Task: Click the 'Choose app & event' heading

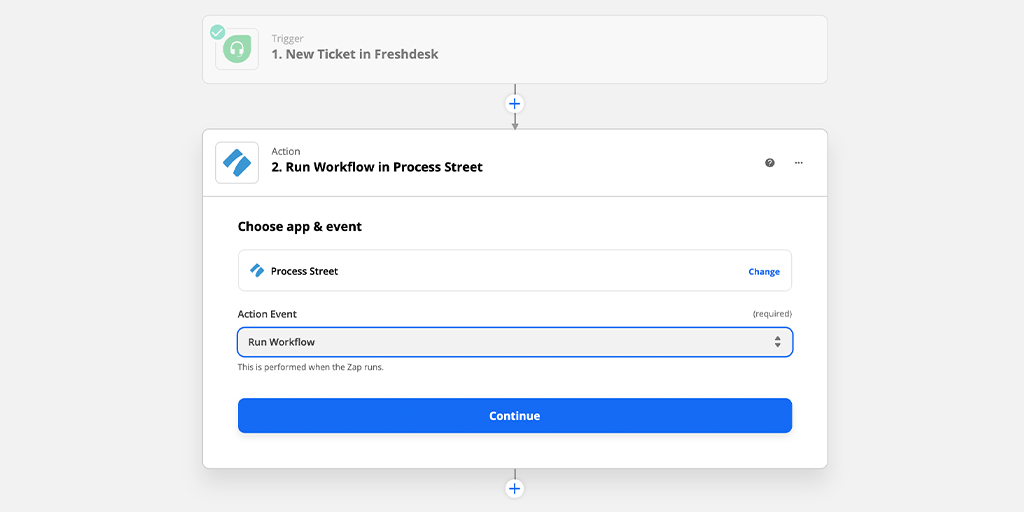Action: point(300,227)
